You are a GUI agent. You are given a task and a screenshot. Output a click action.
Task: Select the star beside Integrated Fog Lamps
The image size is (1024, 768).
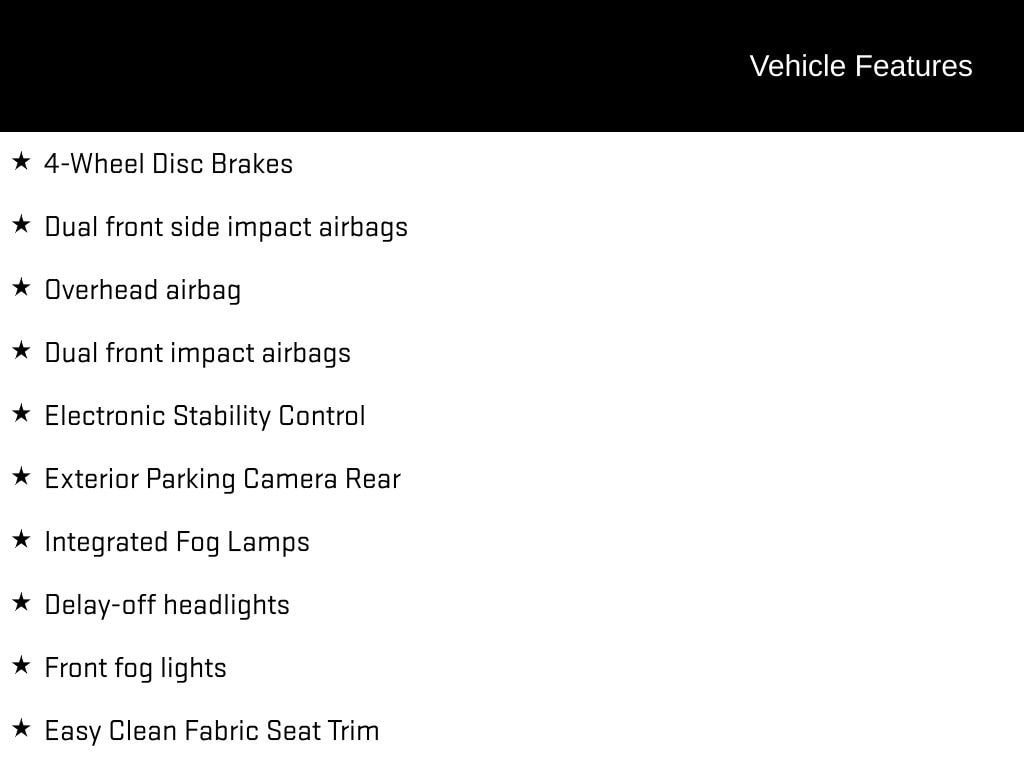point(21,539)
